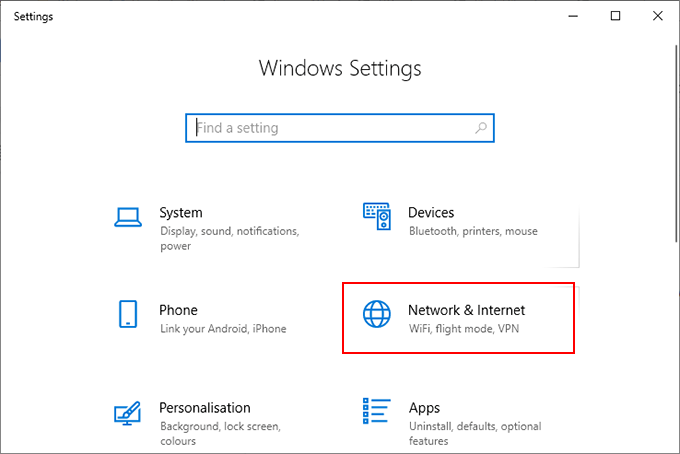Click the System laptop icon
The width and height of the screenshot is (680, 454).
tap(127, 216)
